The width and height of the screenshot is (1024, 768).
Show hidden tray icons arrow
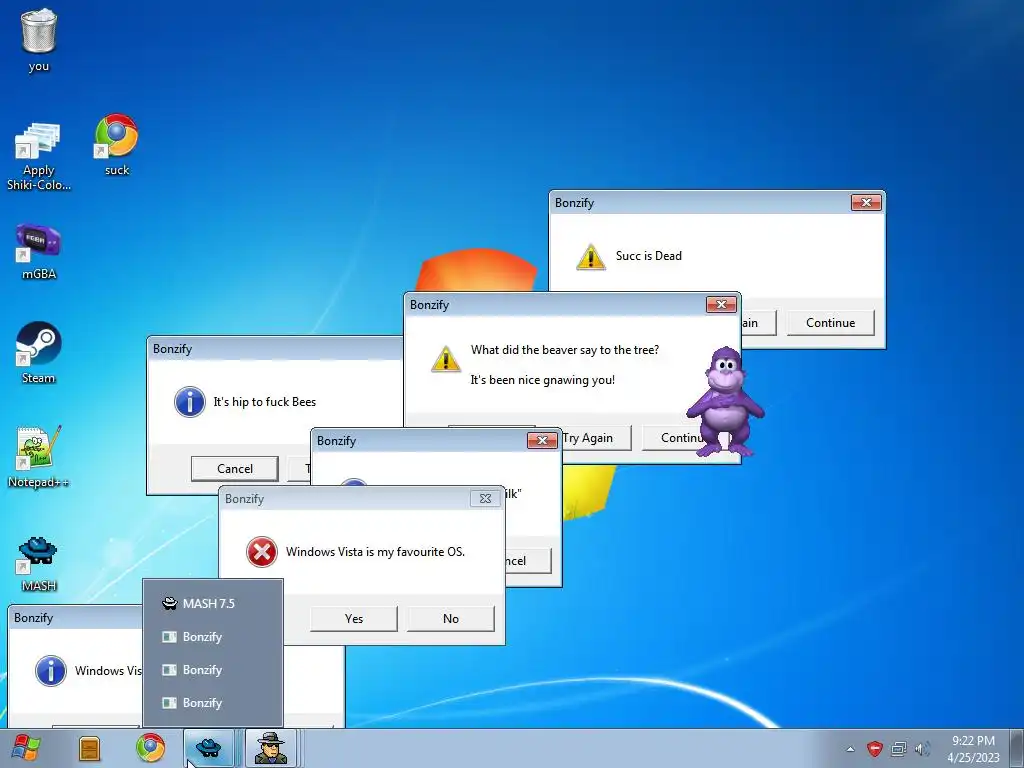click(x=850, y=749)
